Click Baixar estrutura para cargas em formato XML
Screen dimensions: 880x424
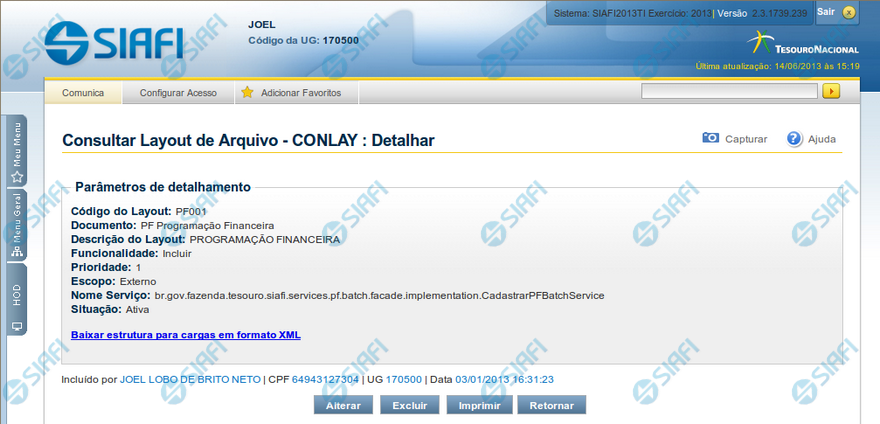[x=186, y=334]
